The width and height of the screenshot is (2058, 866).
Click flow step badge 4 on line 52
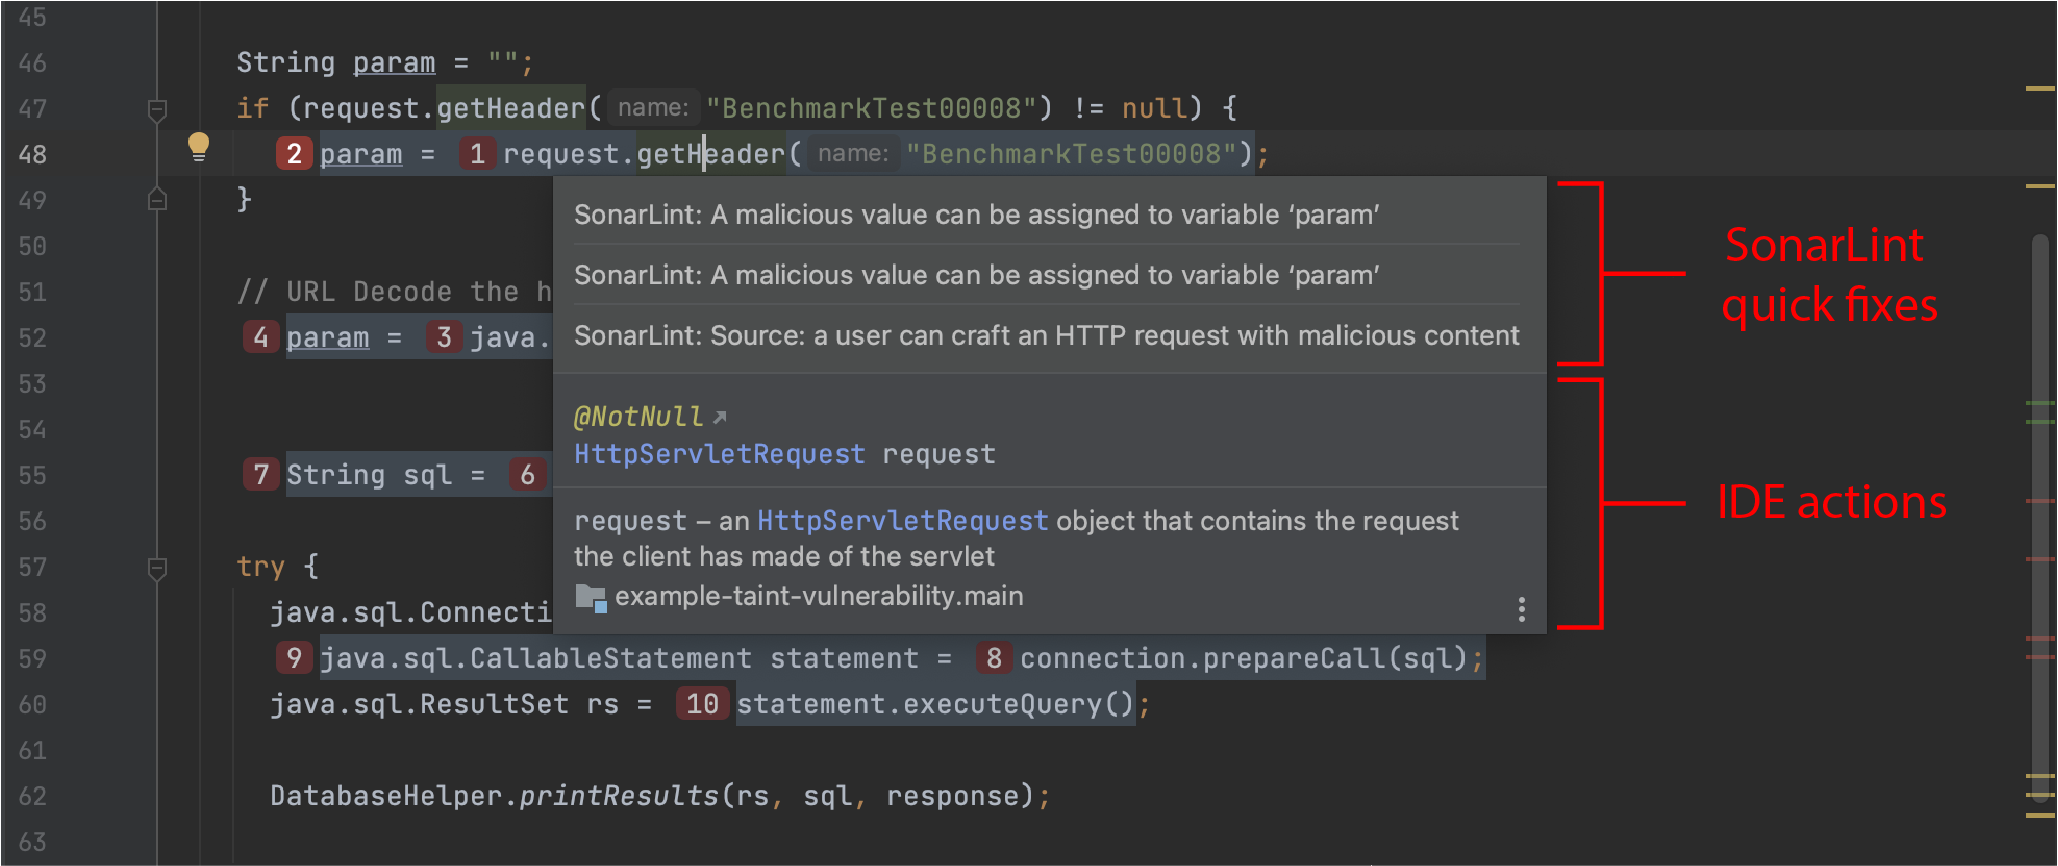[x=261, y=337]
